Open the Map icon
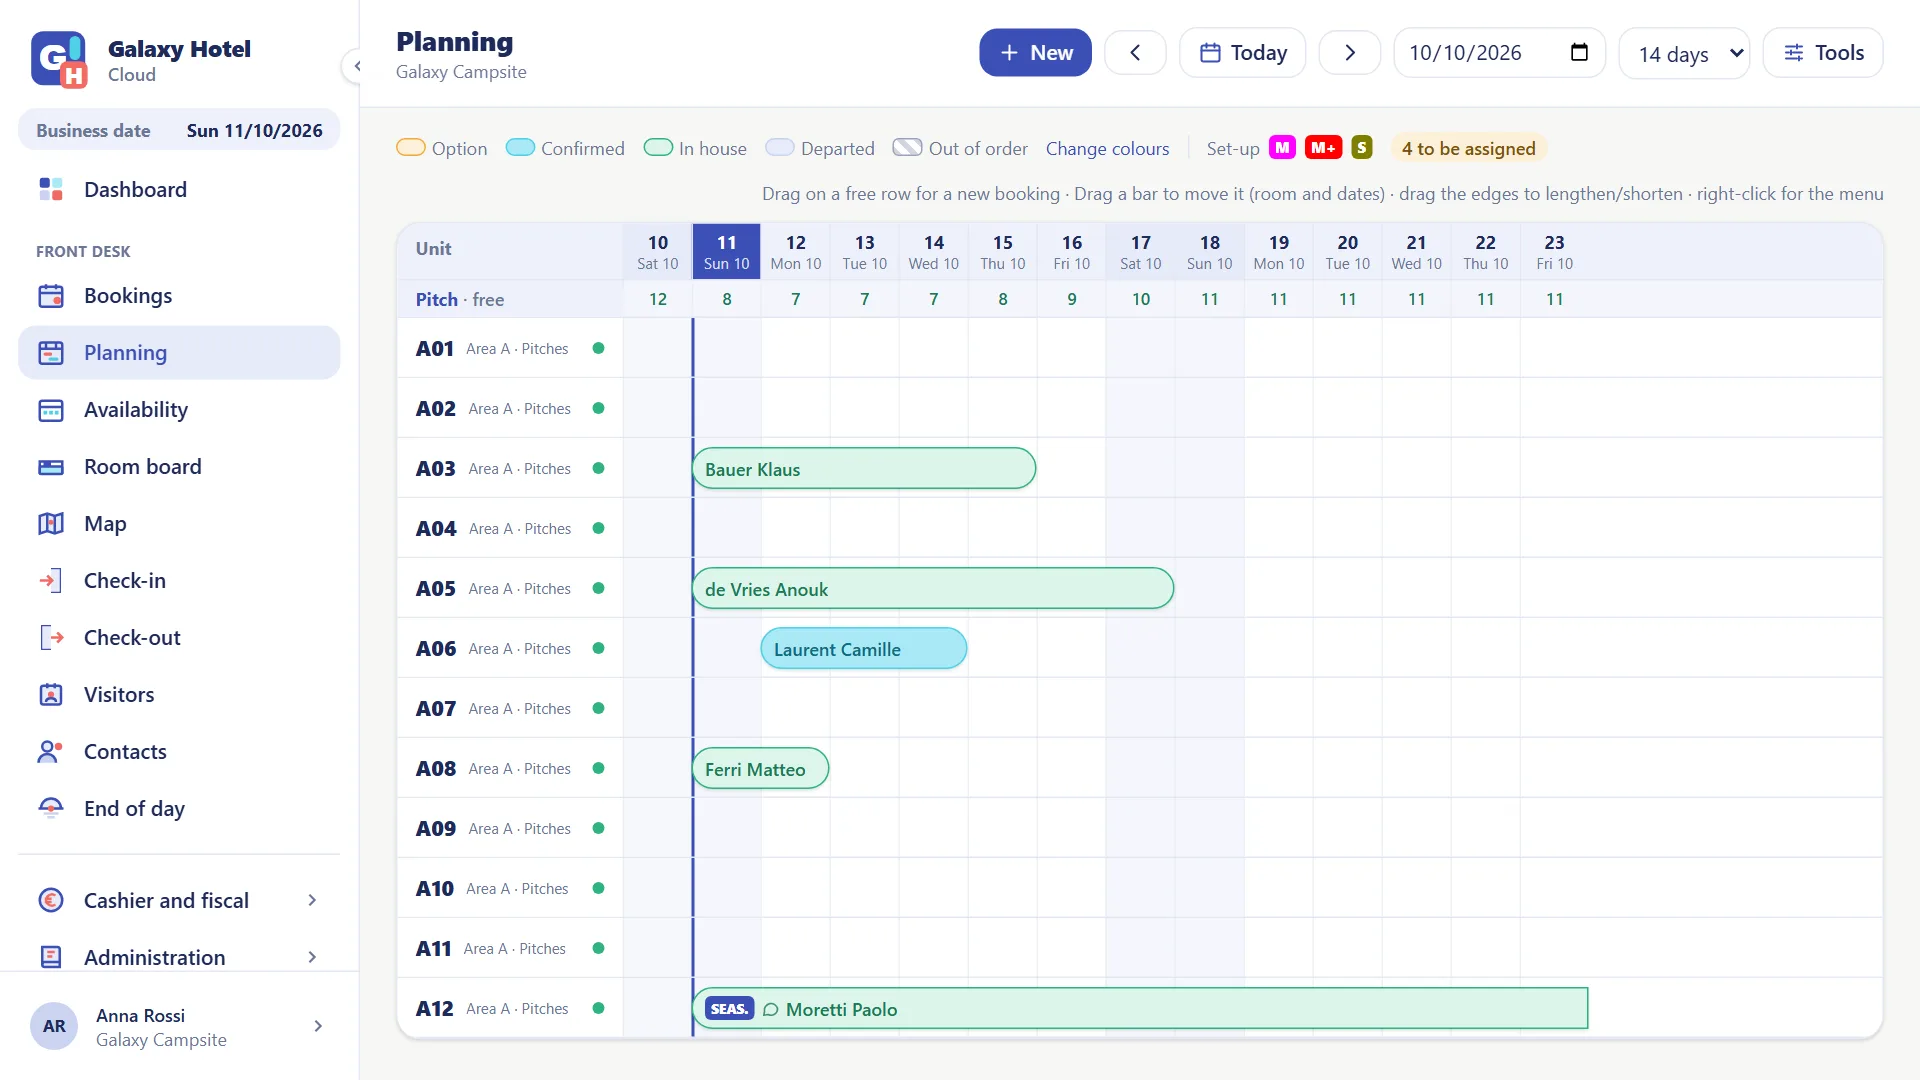The image size is (1920, 1080). (51, 523)
